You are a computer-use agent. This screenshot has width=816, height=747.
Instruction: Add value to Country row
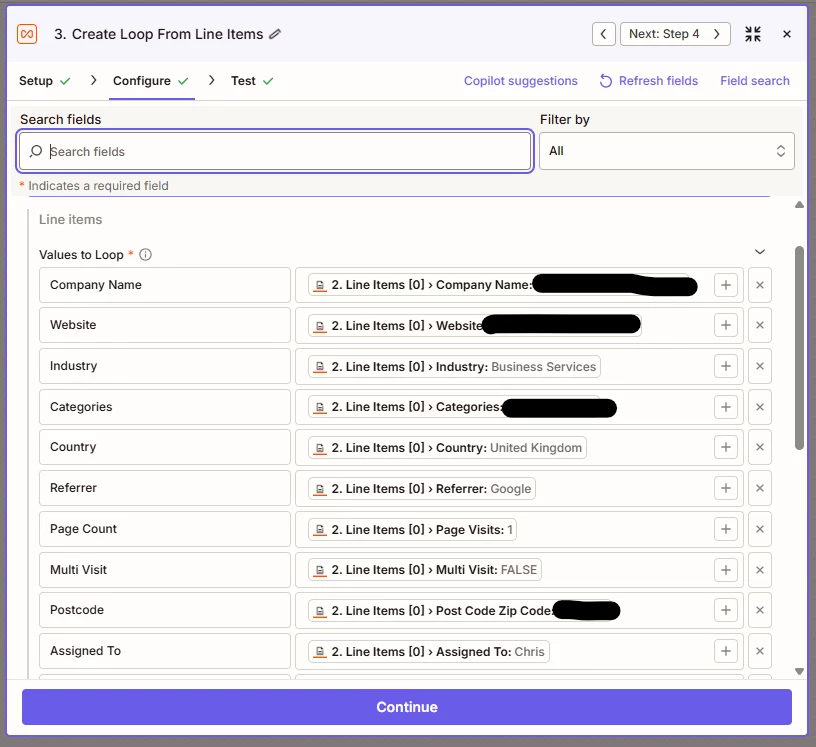[x=726, y=447]
